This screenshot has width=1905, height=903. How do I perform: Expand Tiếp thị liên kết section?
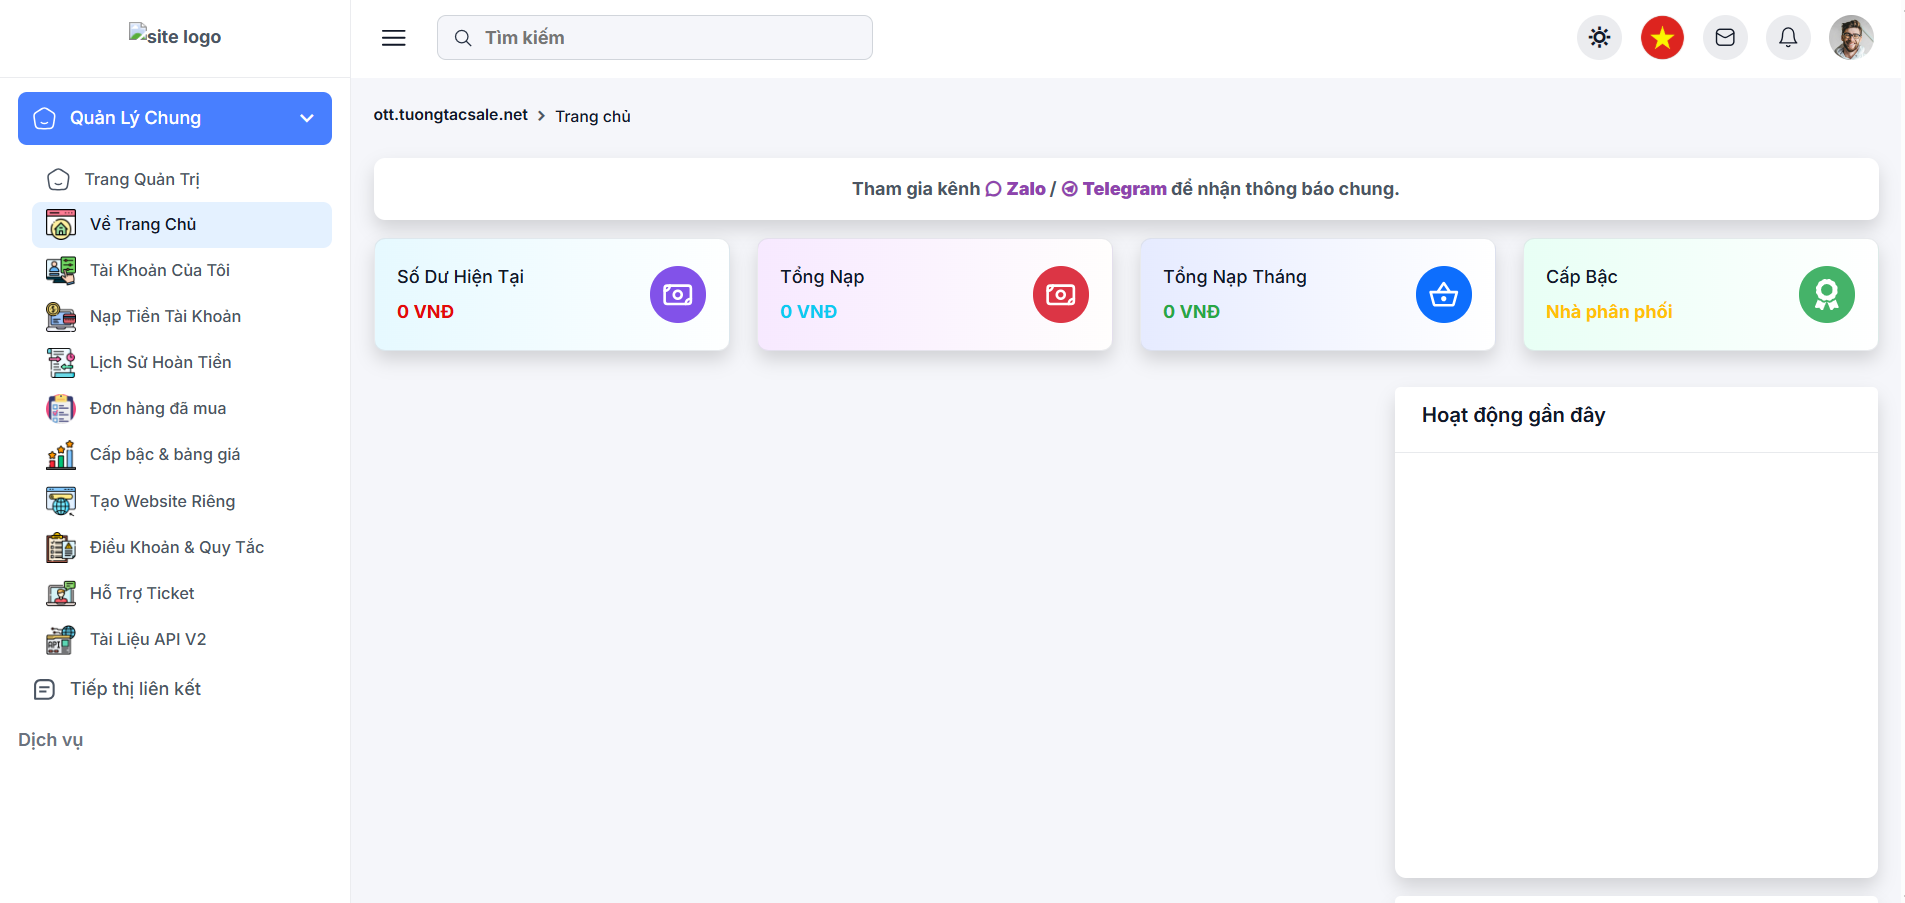(x=135, y=689)
